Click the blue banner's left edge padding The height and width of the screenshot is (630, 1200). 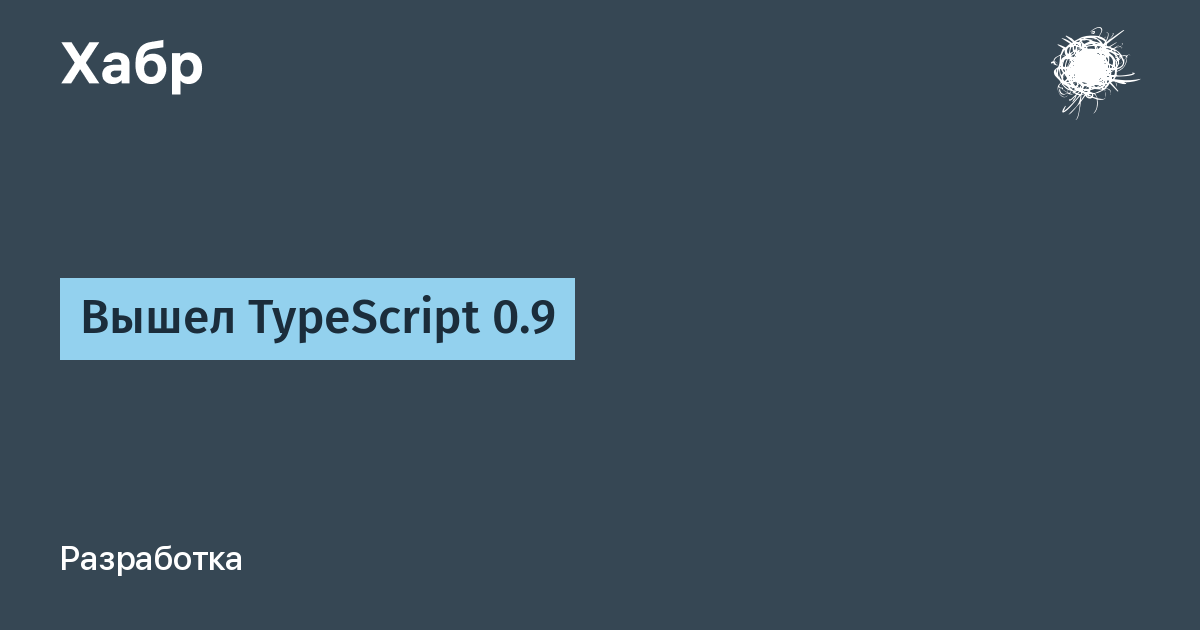[70, 319]
